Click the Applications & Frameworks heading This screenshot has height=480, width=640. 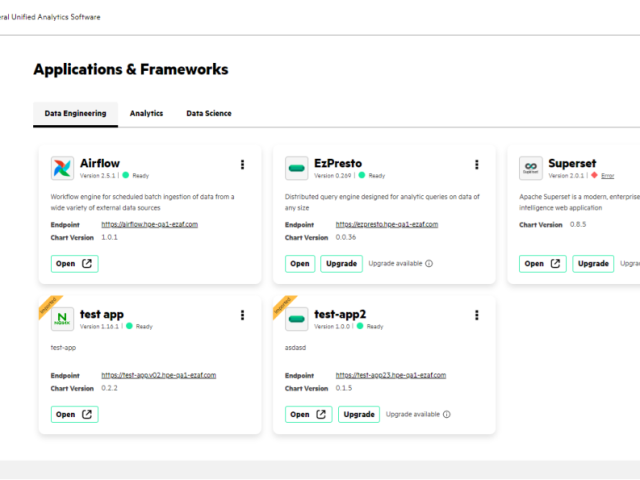coord(131,69)
